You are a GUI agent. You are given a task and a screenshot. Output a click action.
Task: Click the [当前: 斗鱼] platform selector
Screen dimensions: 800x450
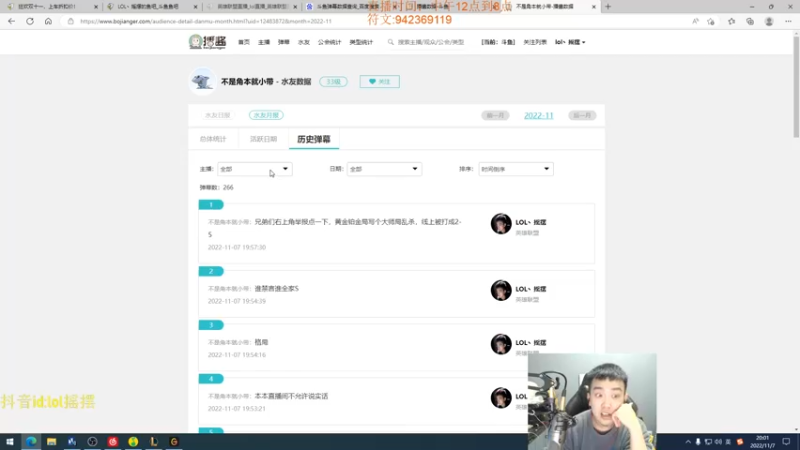(498, 42)
